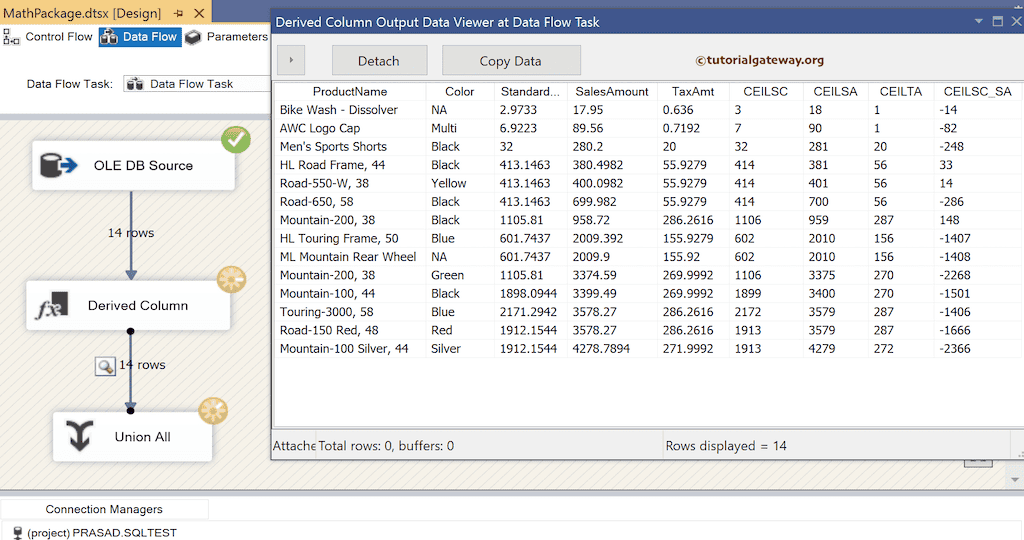Select the Road-650, 58 row
Viewport: 1024px width, 540px height.
(x=648, y=201)
